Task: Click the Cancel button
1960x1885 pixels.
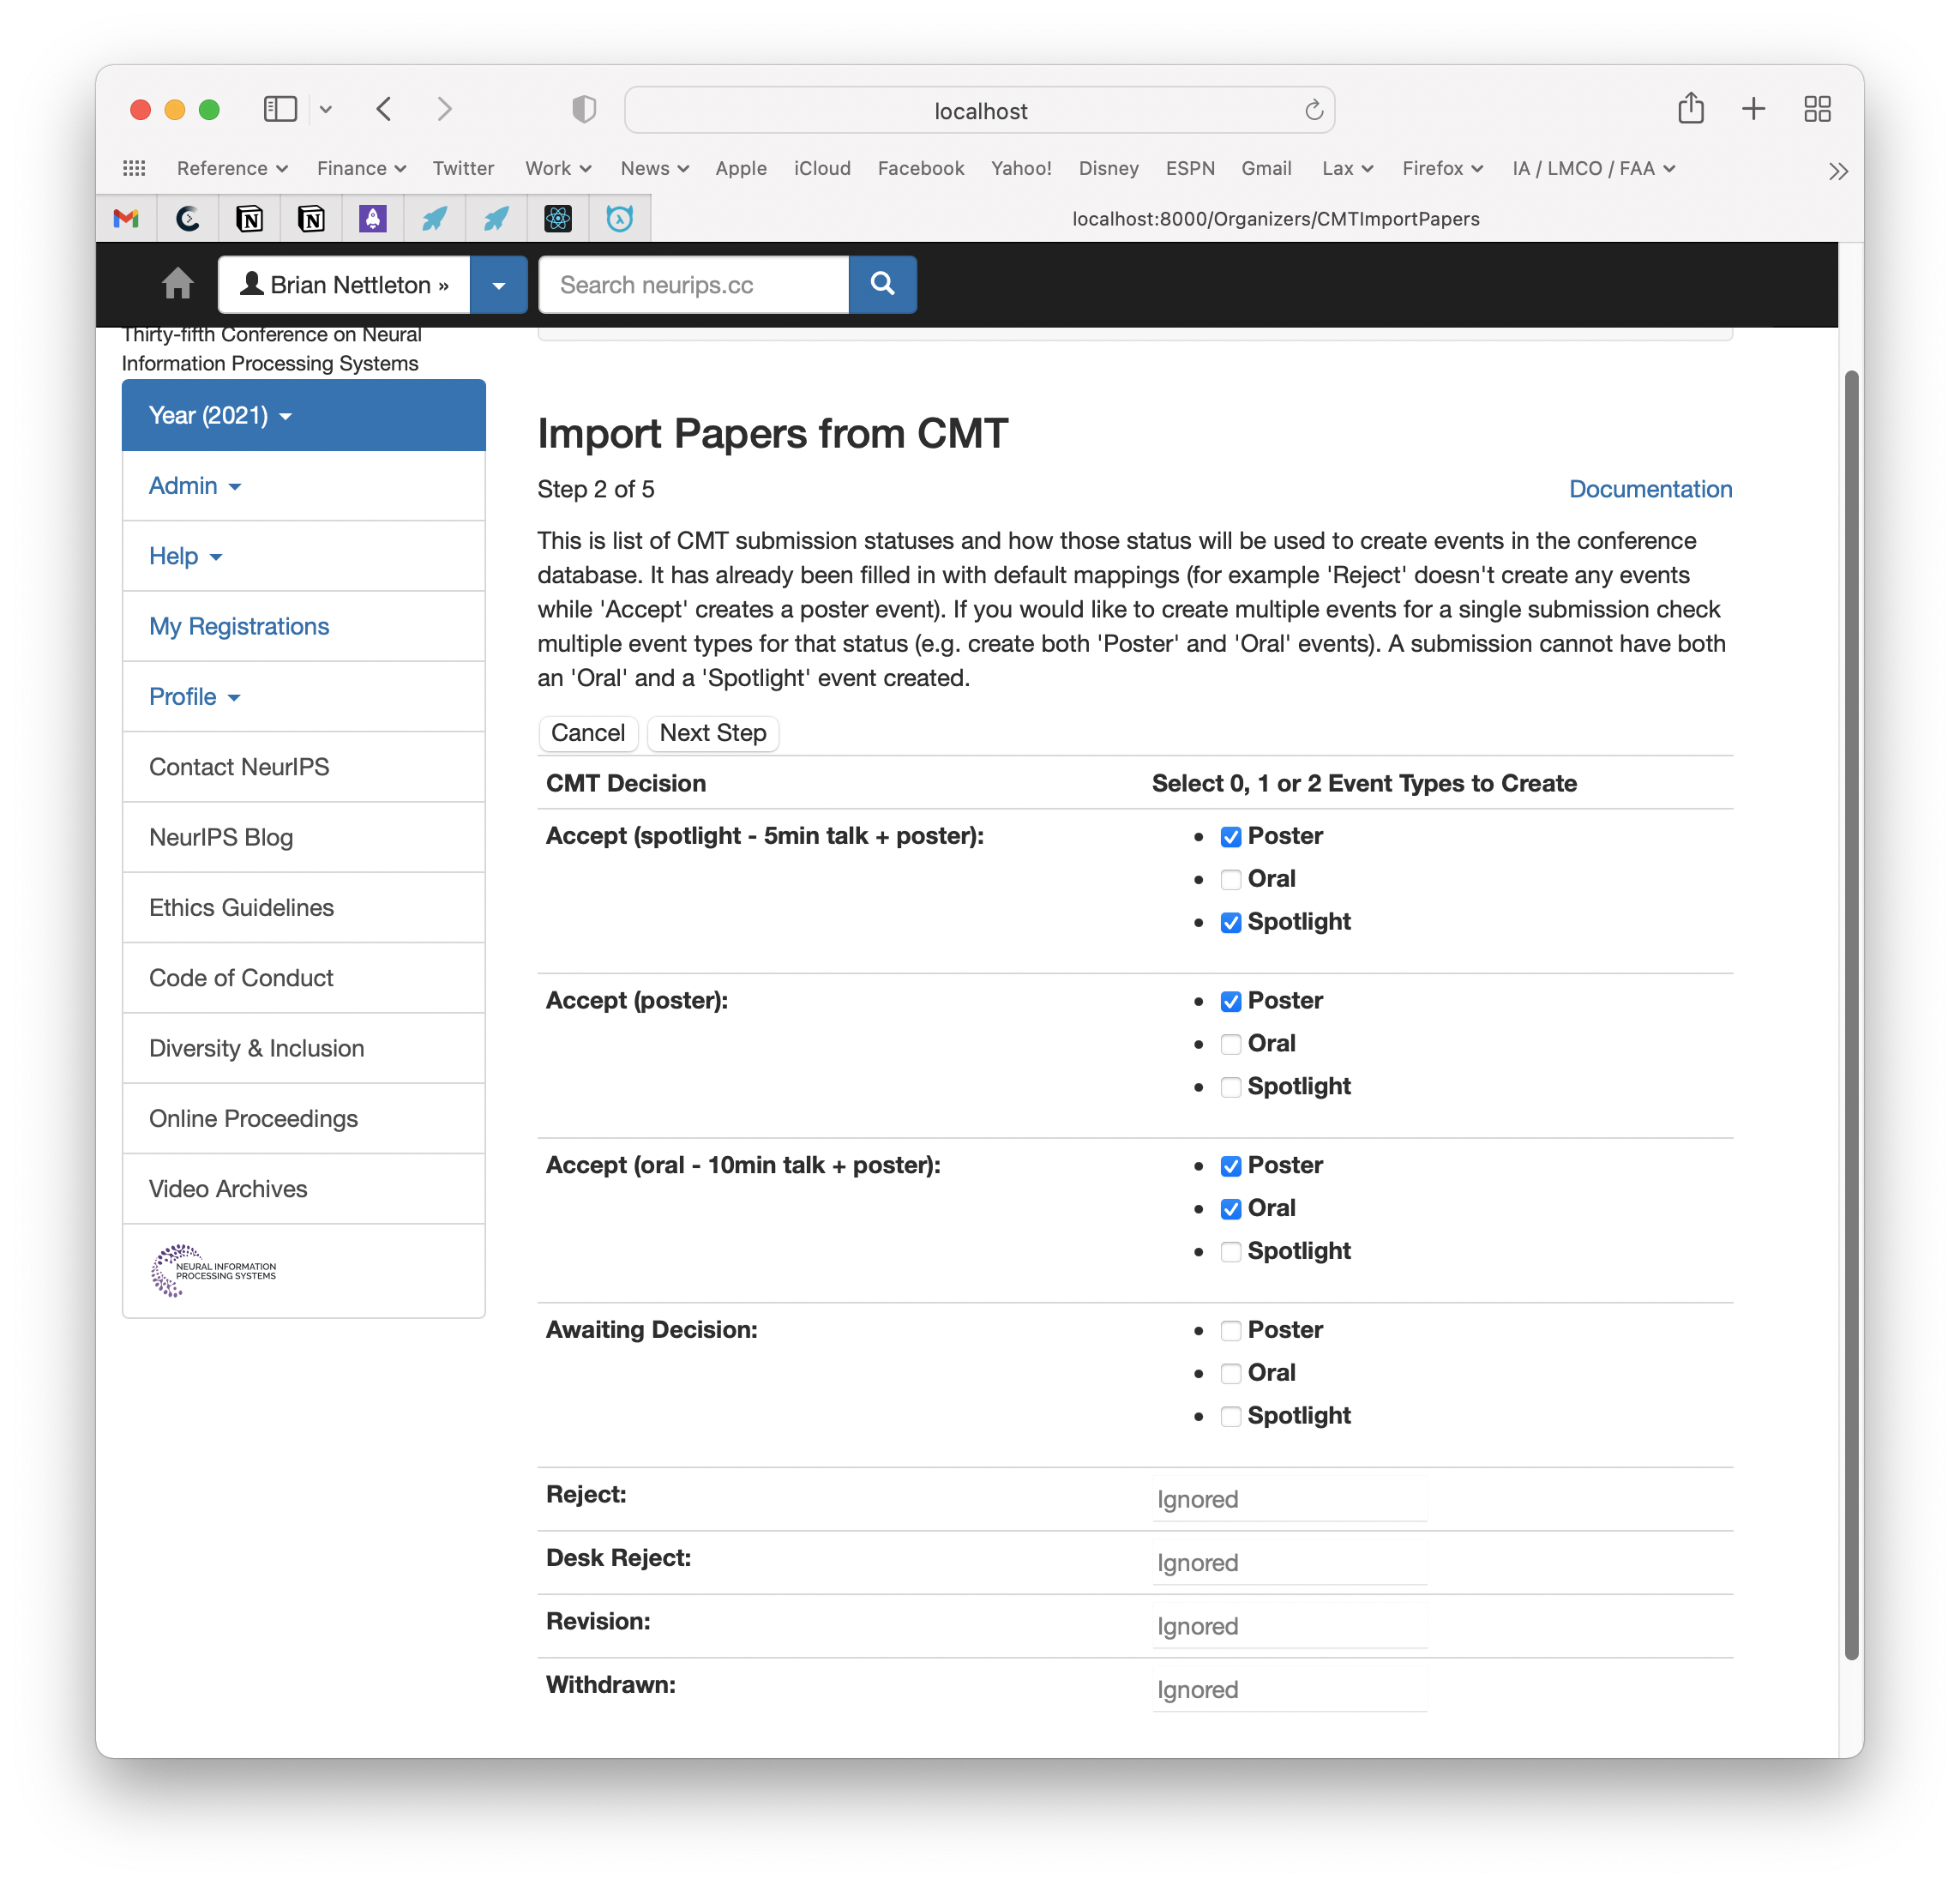Action: coord(588,732)
